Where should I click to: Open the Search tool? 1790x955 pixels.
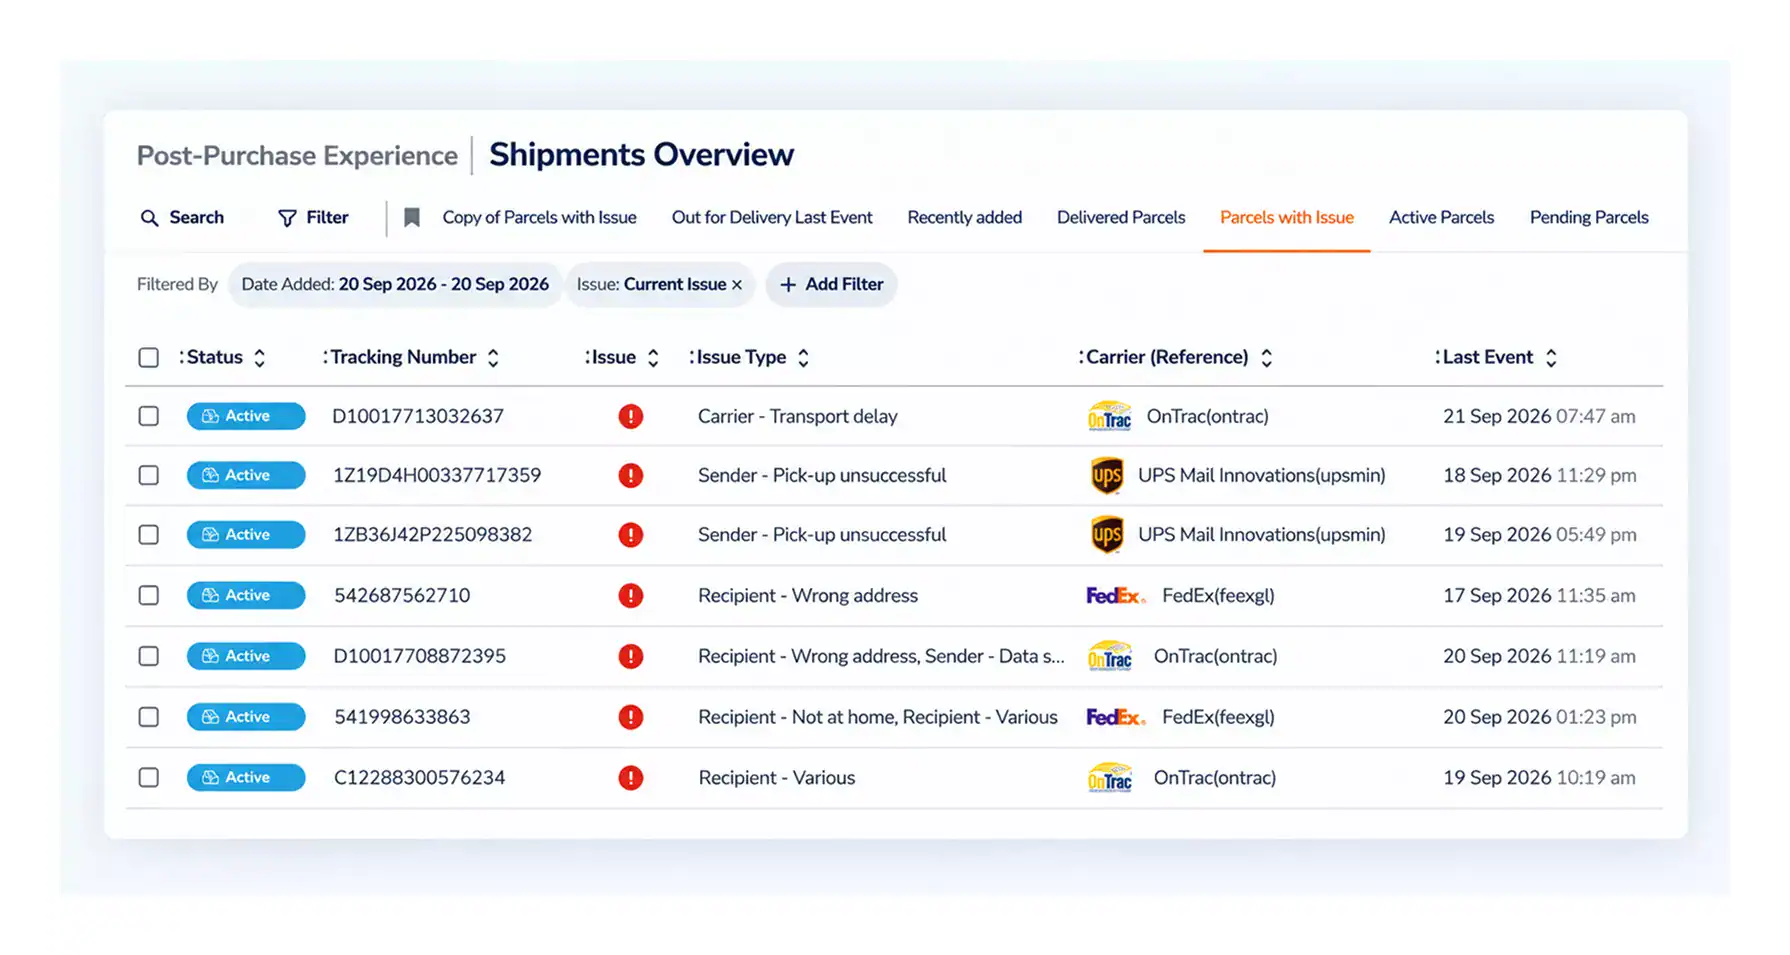[x=182, y=217]
